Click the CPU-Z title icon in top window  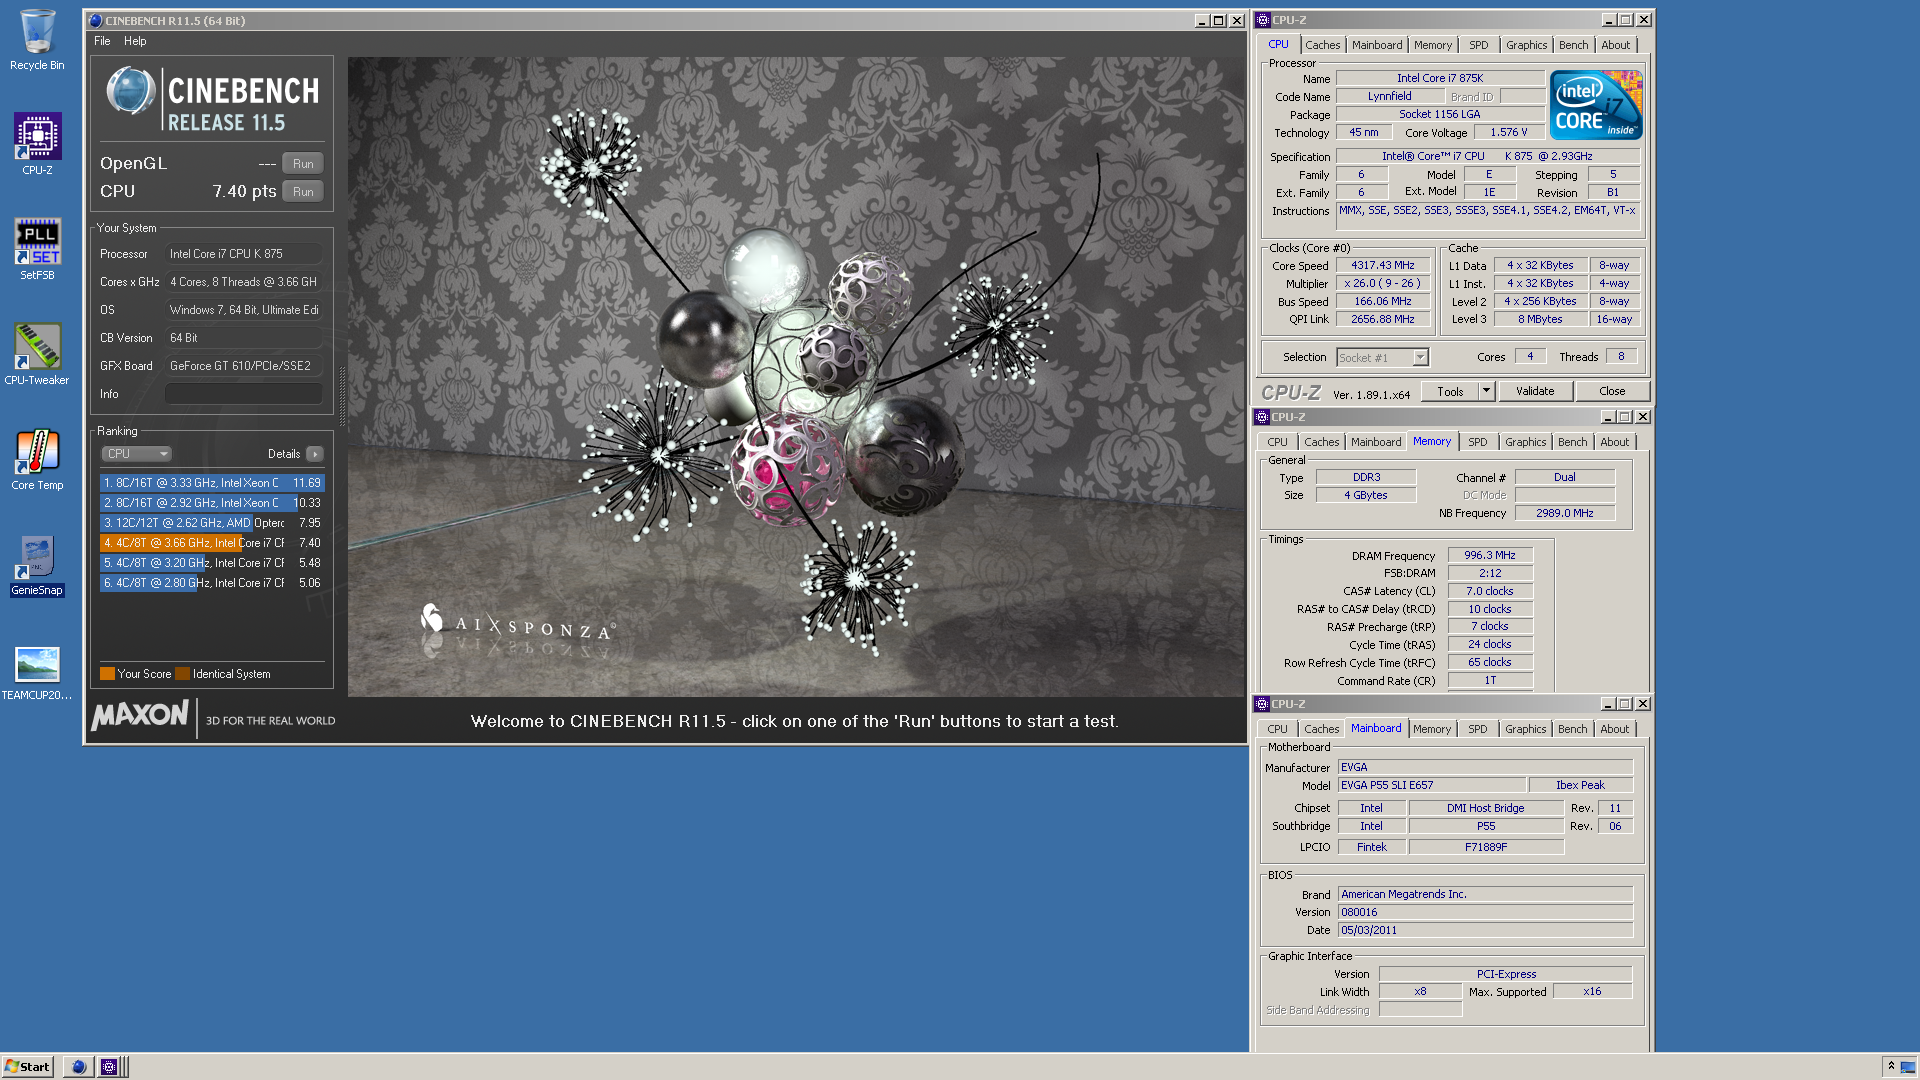click(1263, 20)
